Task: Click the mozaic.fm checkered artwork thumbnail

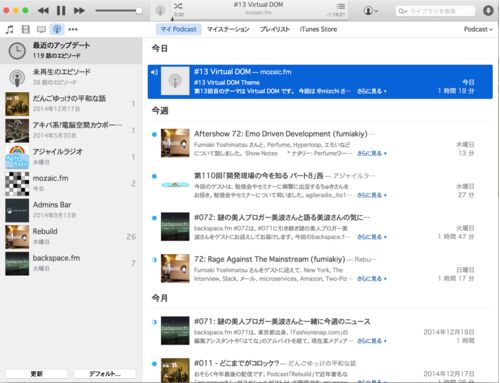Action: coord(17,184)
